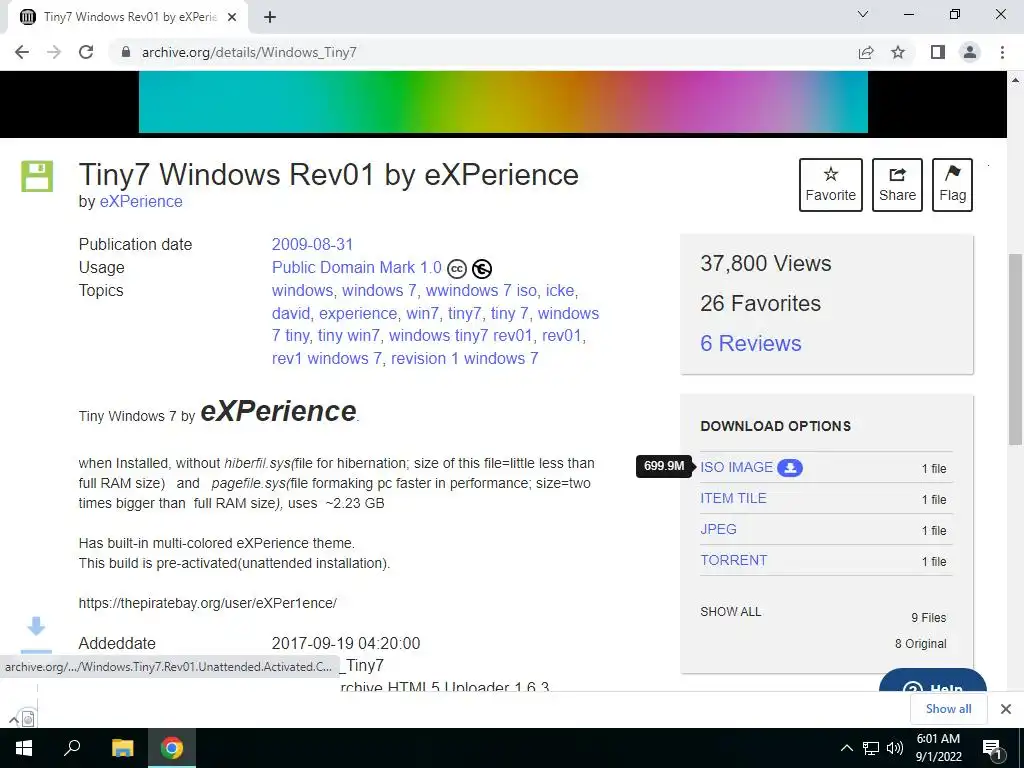Open the taskbar clock and date
The image size is (1024, 768).
pos(938,748)
